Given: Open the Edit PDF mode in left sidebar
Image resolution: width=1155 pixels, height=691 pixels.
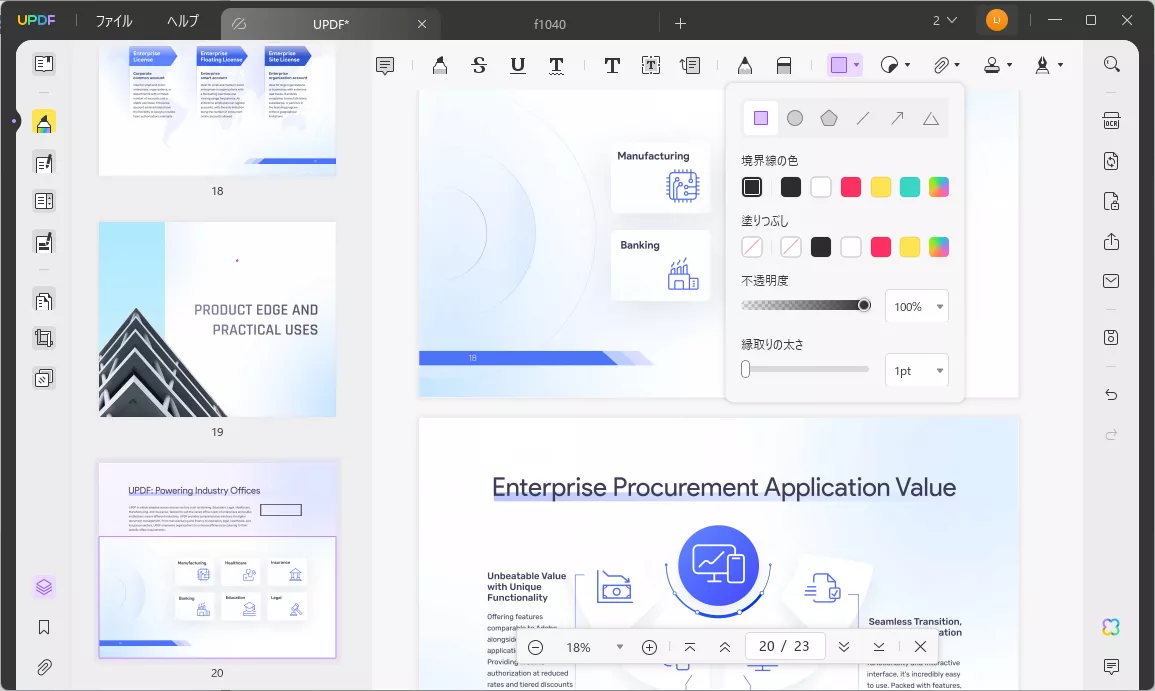Looking at the screenshot, I should click(x=43, y=163).
